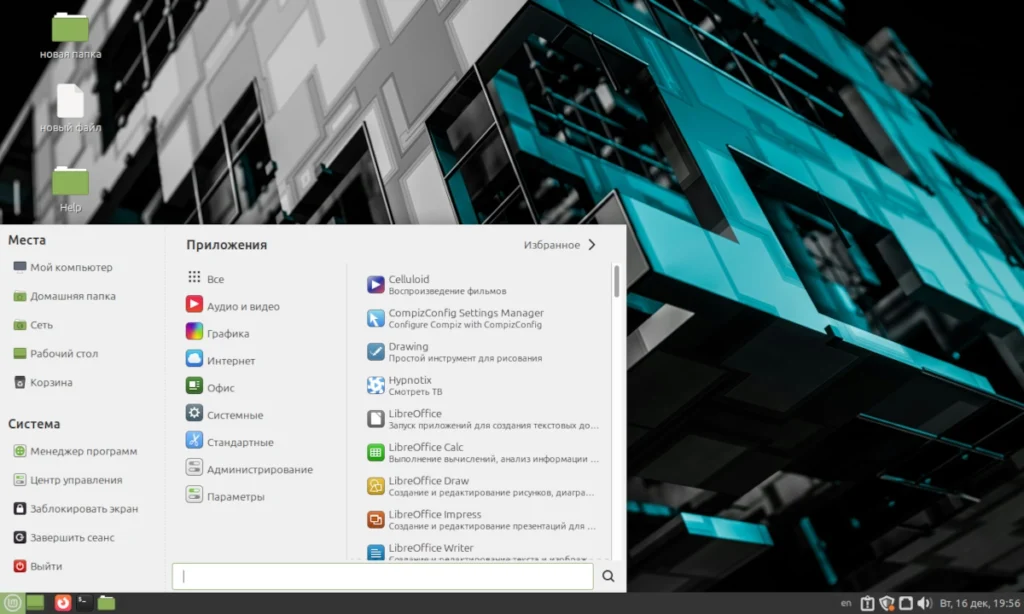Viewport: 1024px width, 614px height.
Task: Click Завершить сеанс
Action: click(x=63, y=537)
